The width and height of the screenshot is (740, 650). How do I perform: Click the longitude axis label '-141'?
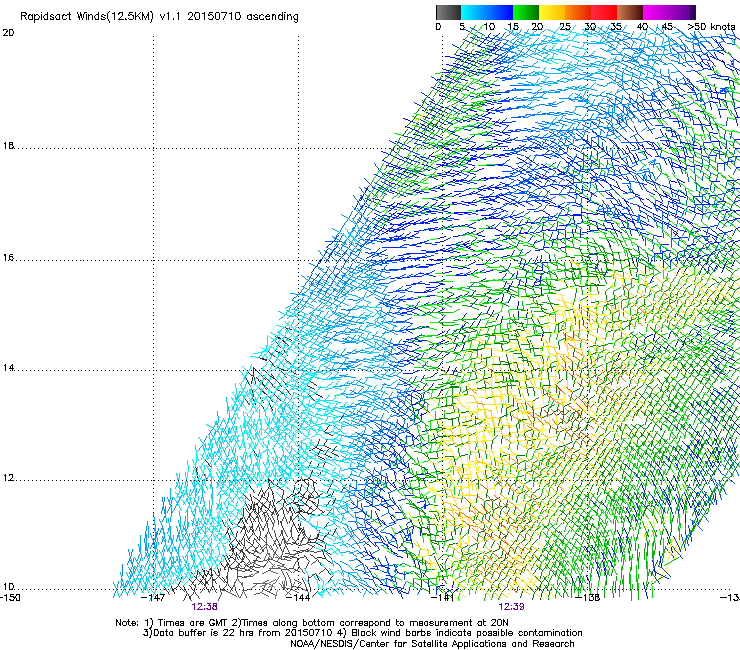point(443,598)
